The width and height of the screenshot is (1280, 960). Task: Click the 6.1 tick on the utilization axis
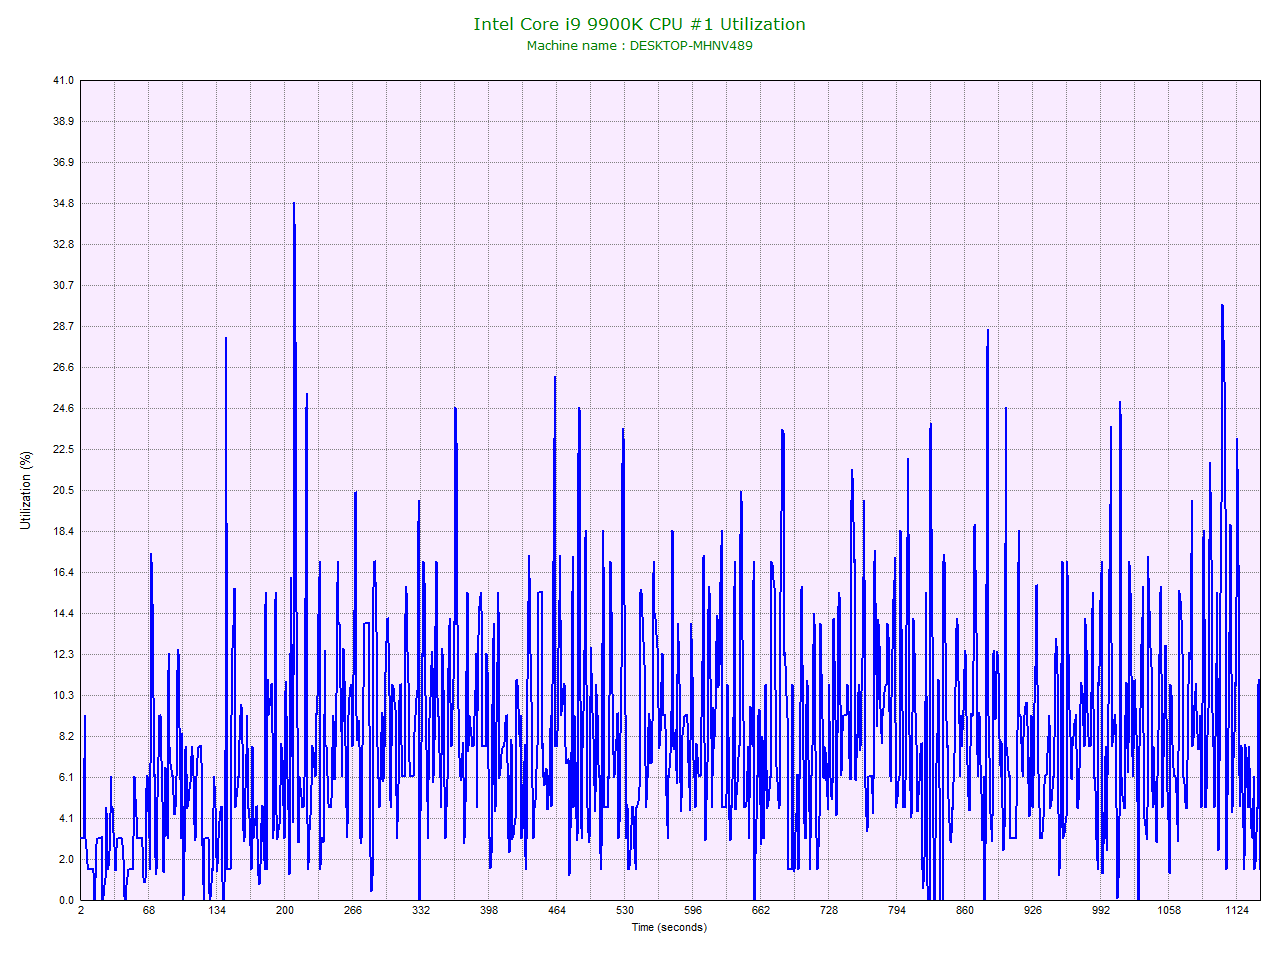click(x=66, y=777)
